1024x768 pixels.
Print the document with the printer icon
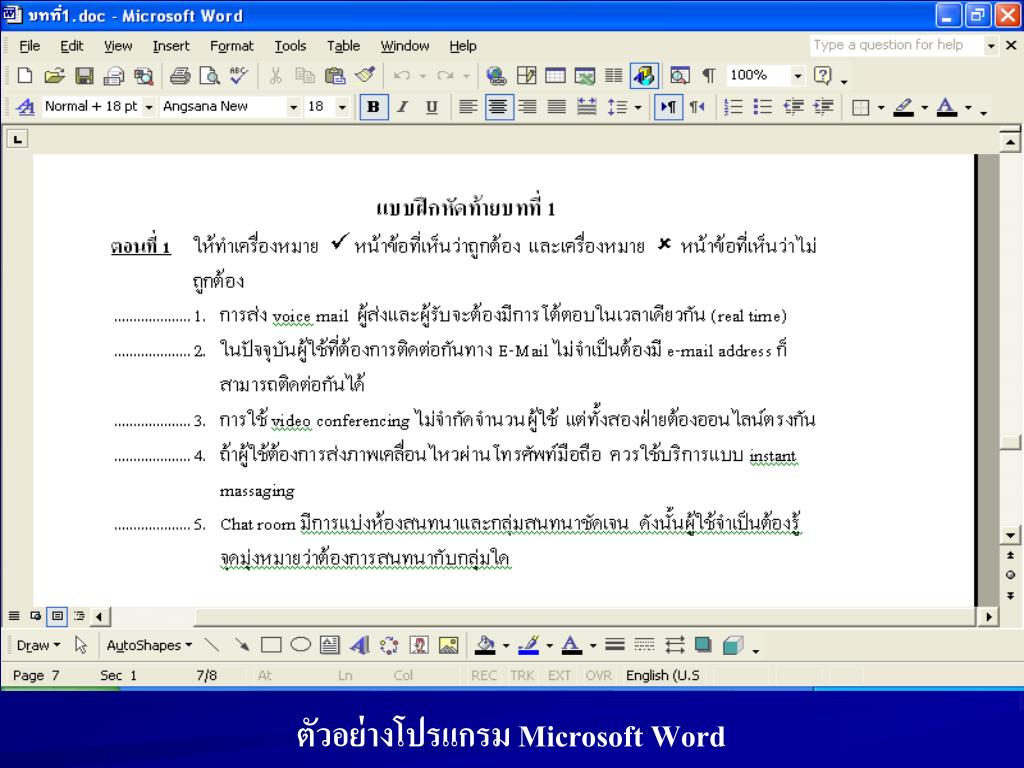point(180,76)
